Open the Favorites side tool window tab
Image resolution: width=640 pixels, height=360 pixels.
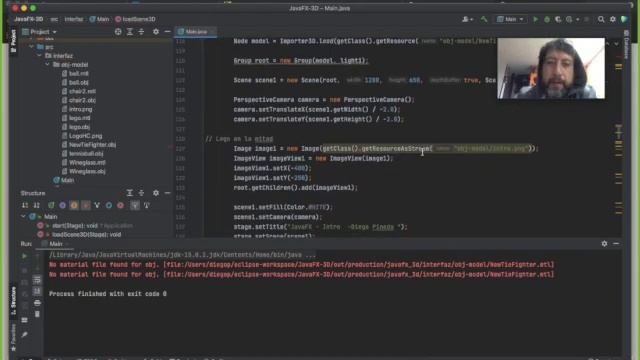pos(13,337)
